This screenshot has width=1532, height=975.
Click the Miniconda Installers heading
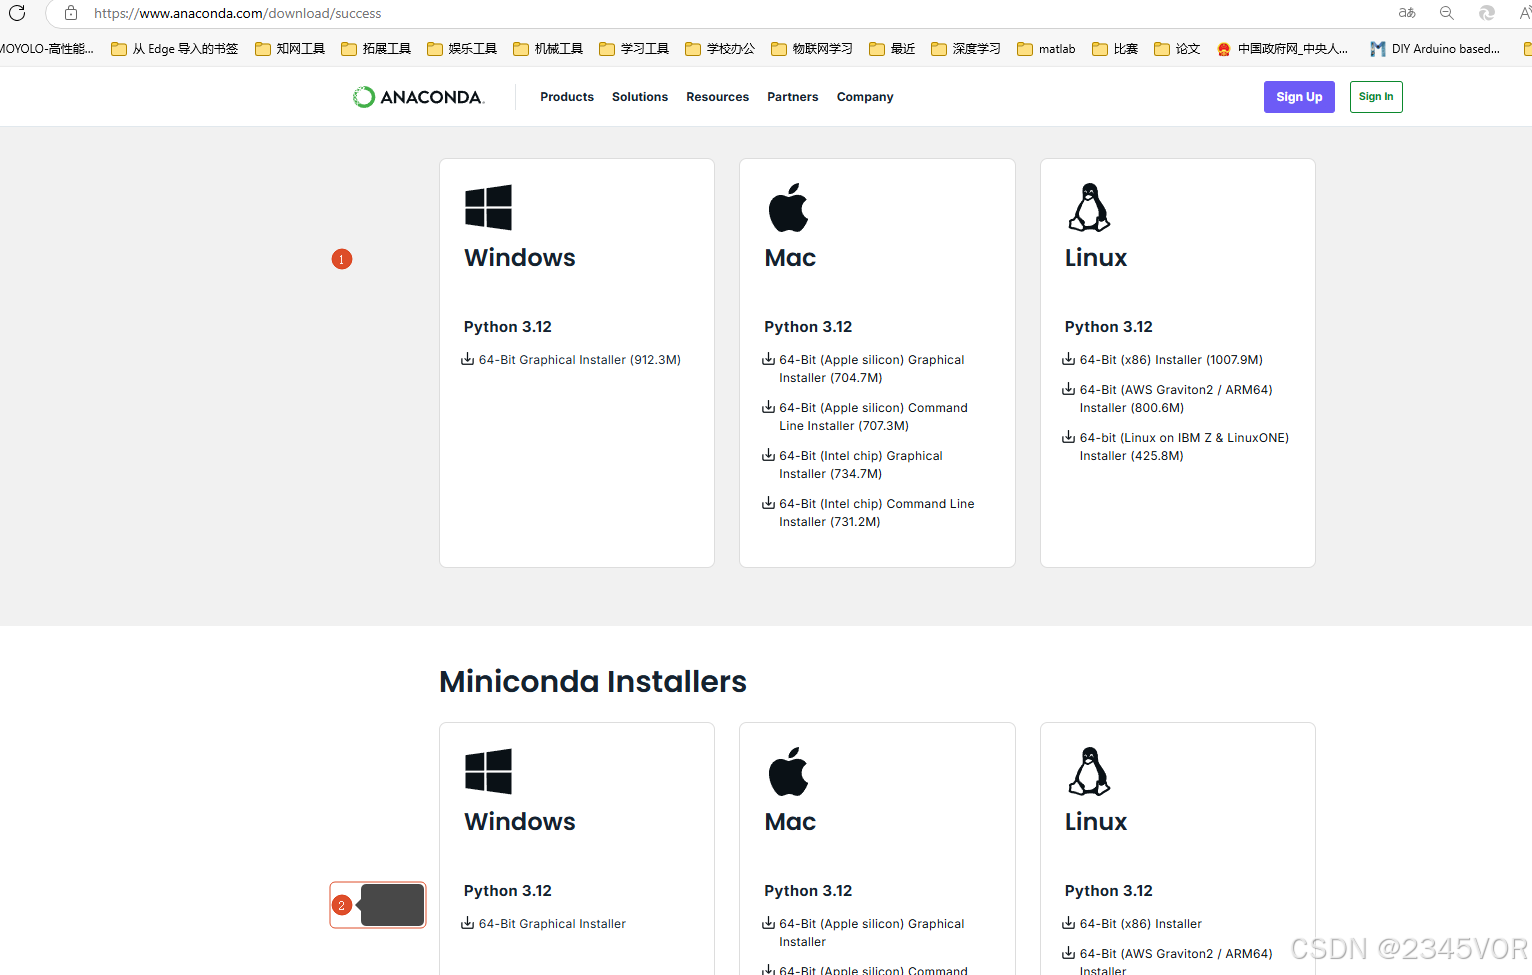click(593, 681)
